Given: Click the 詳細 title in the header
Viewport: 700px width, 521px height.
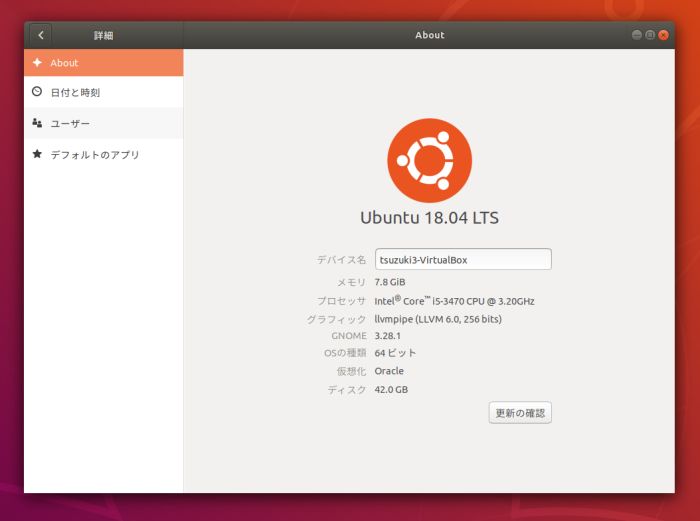Looking at the screenshot, I should click(103, 35).
